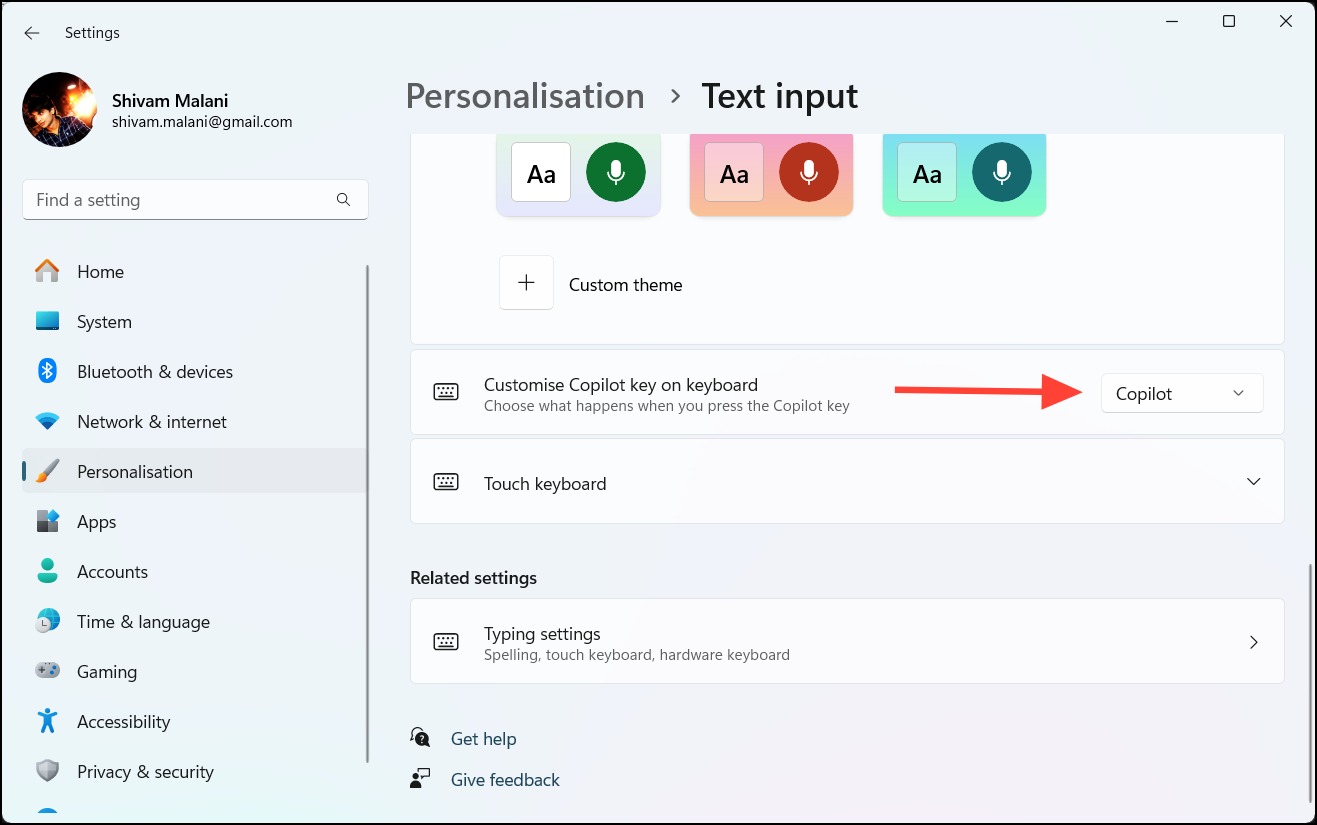Open the Copilot key dropdown
Viewport: 1317px width, 825px height.
[x=1182, y=393]
